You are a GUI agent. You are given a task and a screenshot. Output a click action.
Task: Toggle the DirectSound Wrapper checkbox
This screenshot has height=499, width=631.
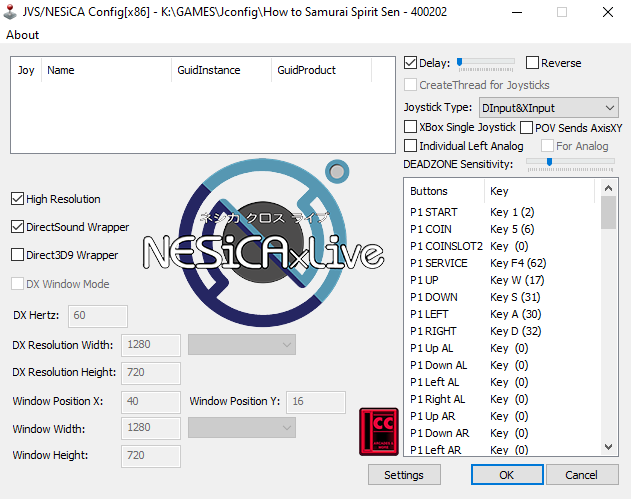[18, 227]
